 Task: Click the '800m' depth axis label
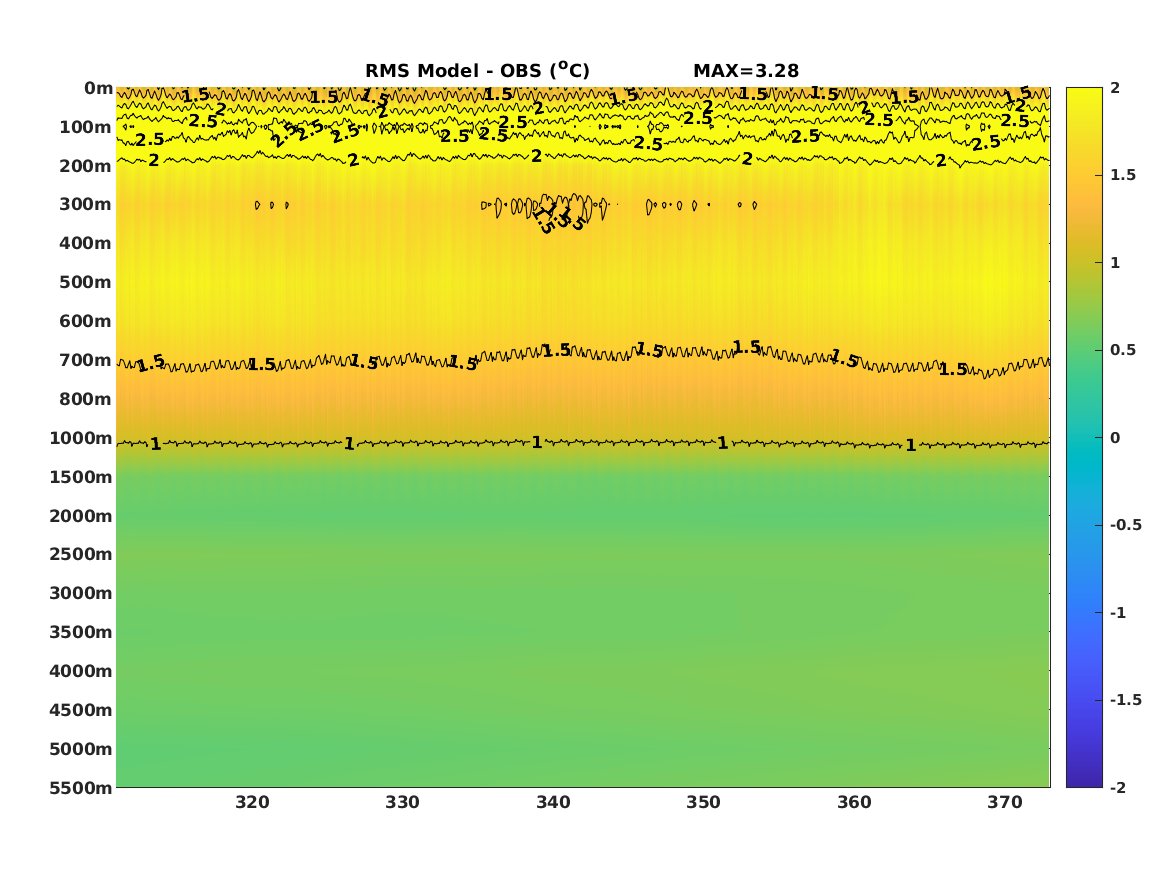pos(86,399)
